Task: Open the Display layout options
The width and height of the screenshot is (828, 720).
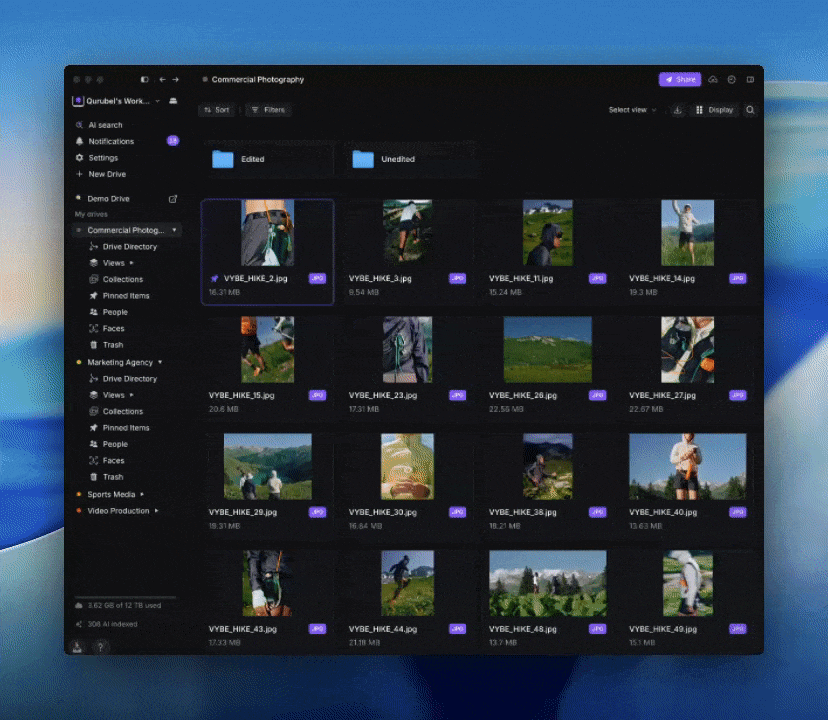Action: point(714,110)
